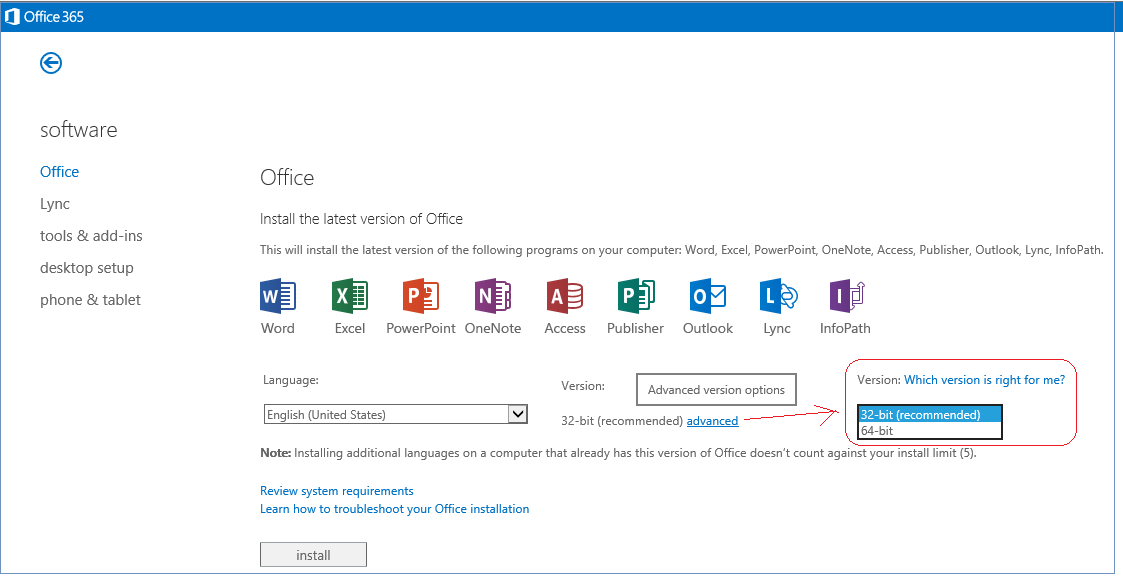Click the Publisher application icon
This screenshot has height=580, width=1123.
click(635, 296)
